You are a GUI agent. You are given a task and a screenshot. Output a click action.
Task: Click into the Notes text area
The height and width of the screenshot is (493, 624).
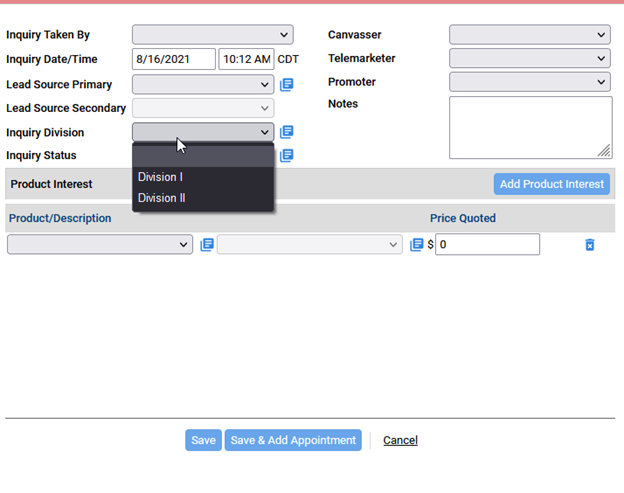[530, 127]
